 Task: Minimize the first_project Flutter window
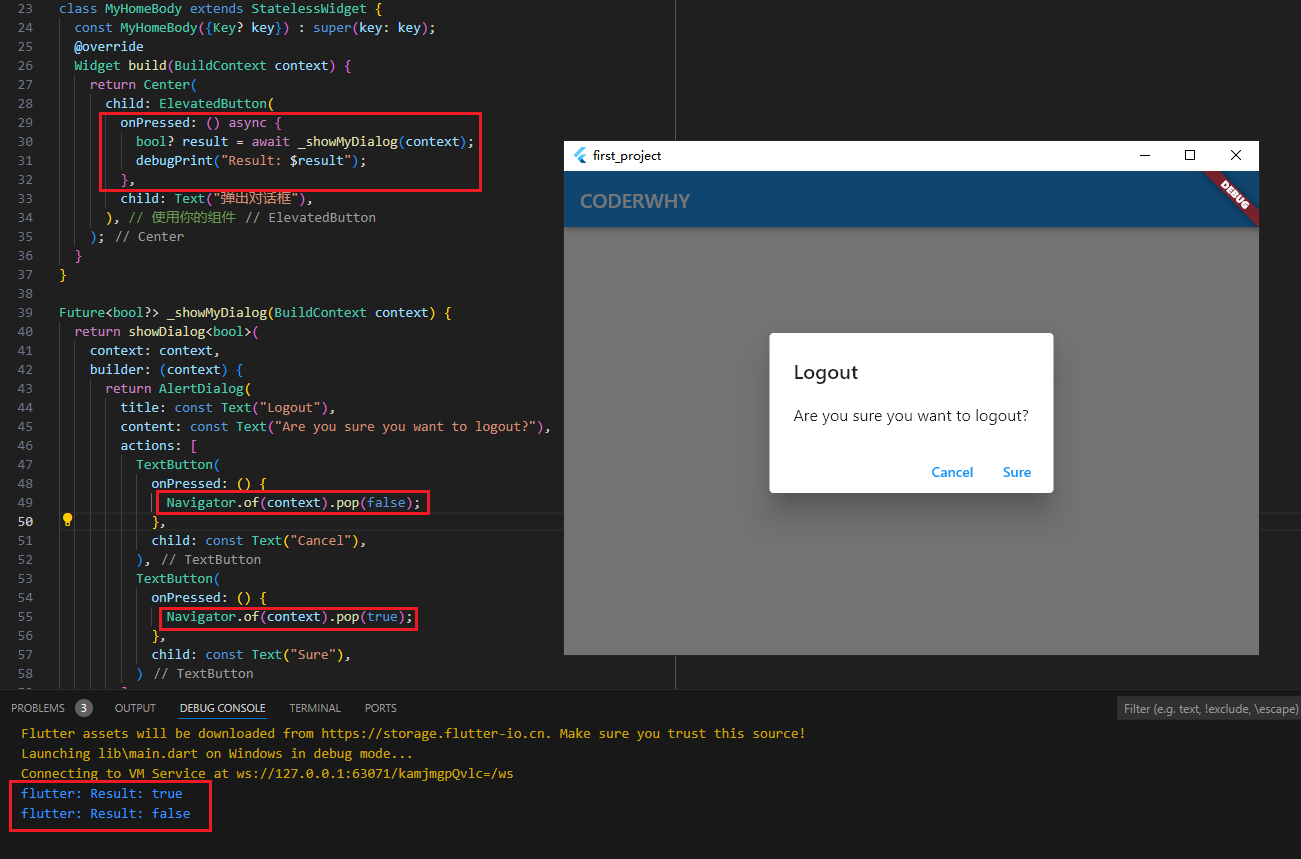pyautogui.click(x=1144, y=155)
